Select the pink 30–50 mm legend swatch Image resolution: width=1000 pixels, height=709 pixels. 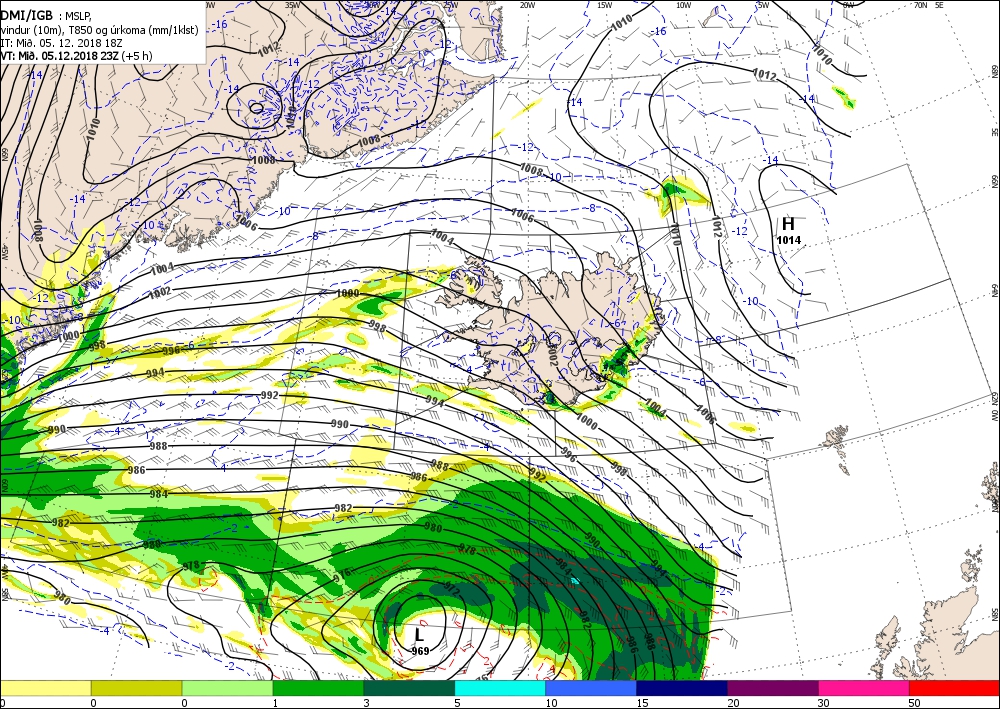(x=864, y=688)
